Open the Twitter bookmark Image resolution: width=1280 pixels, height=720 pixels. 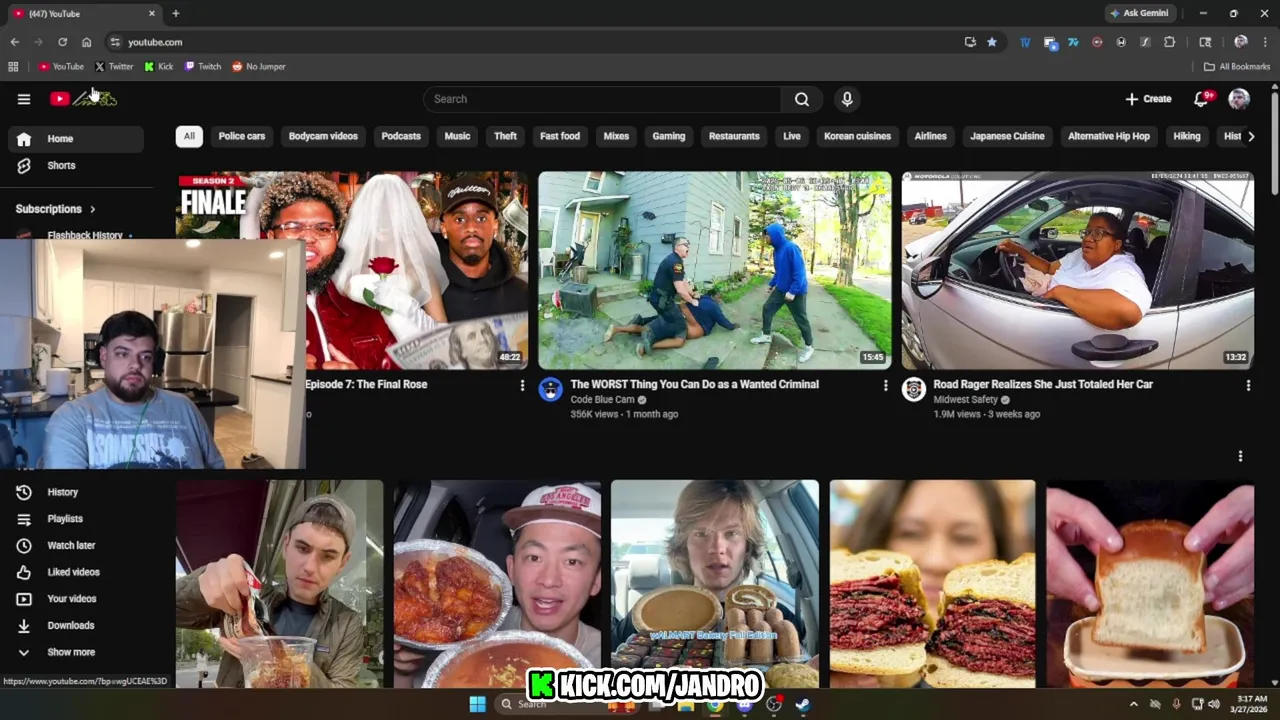pyautogui.click(x=114, y=67)
